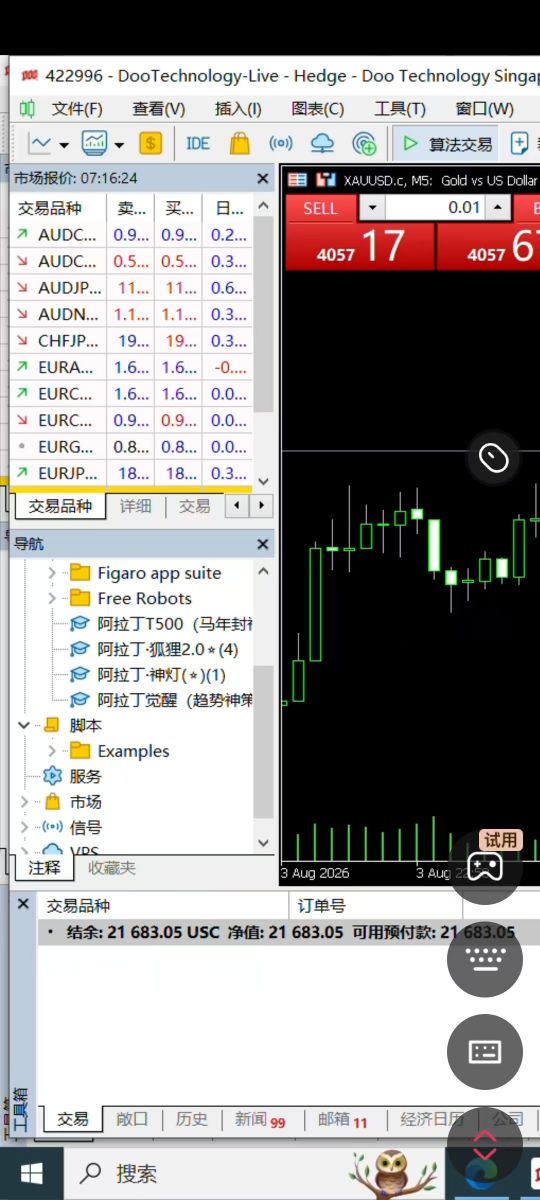Viewport: 540px width, 1200px height.
Task: Click the chart template toolbar icon
Action: click(x=96, y=143)
